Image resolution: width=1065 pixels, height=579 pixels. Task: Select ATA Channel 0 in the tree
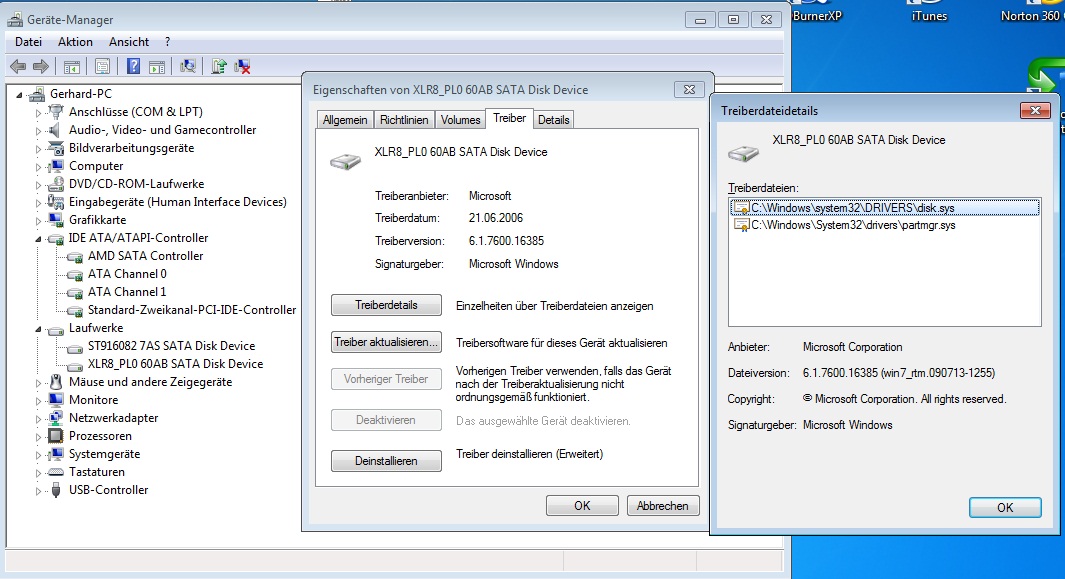point(127,274)
